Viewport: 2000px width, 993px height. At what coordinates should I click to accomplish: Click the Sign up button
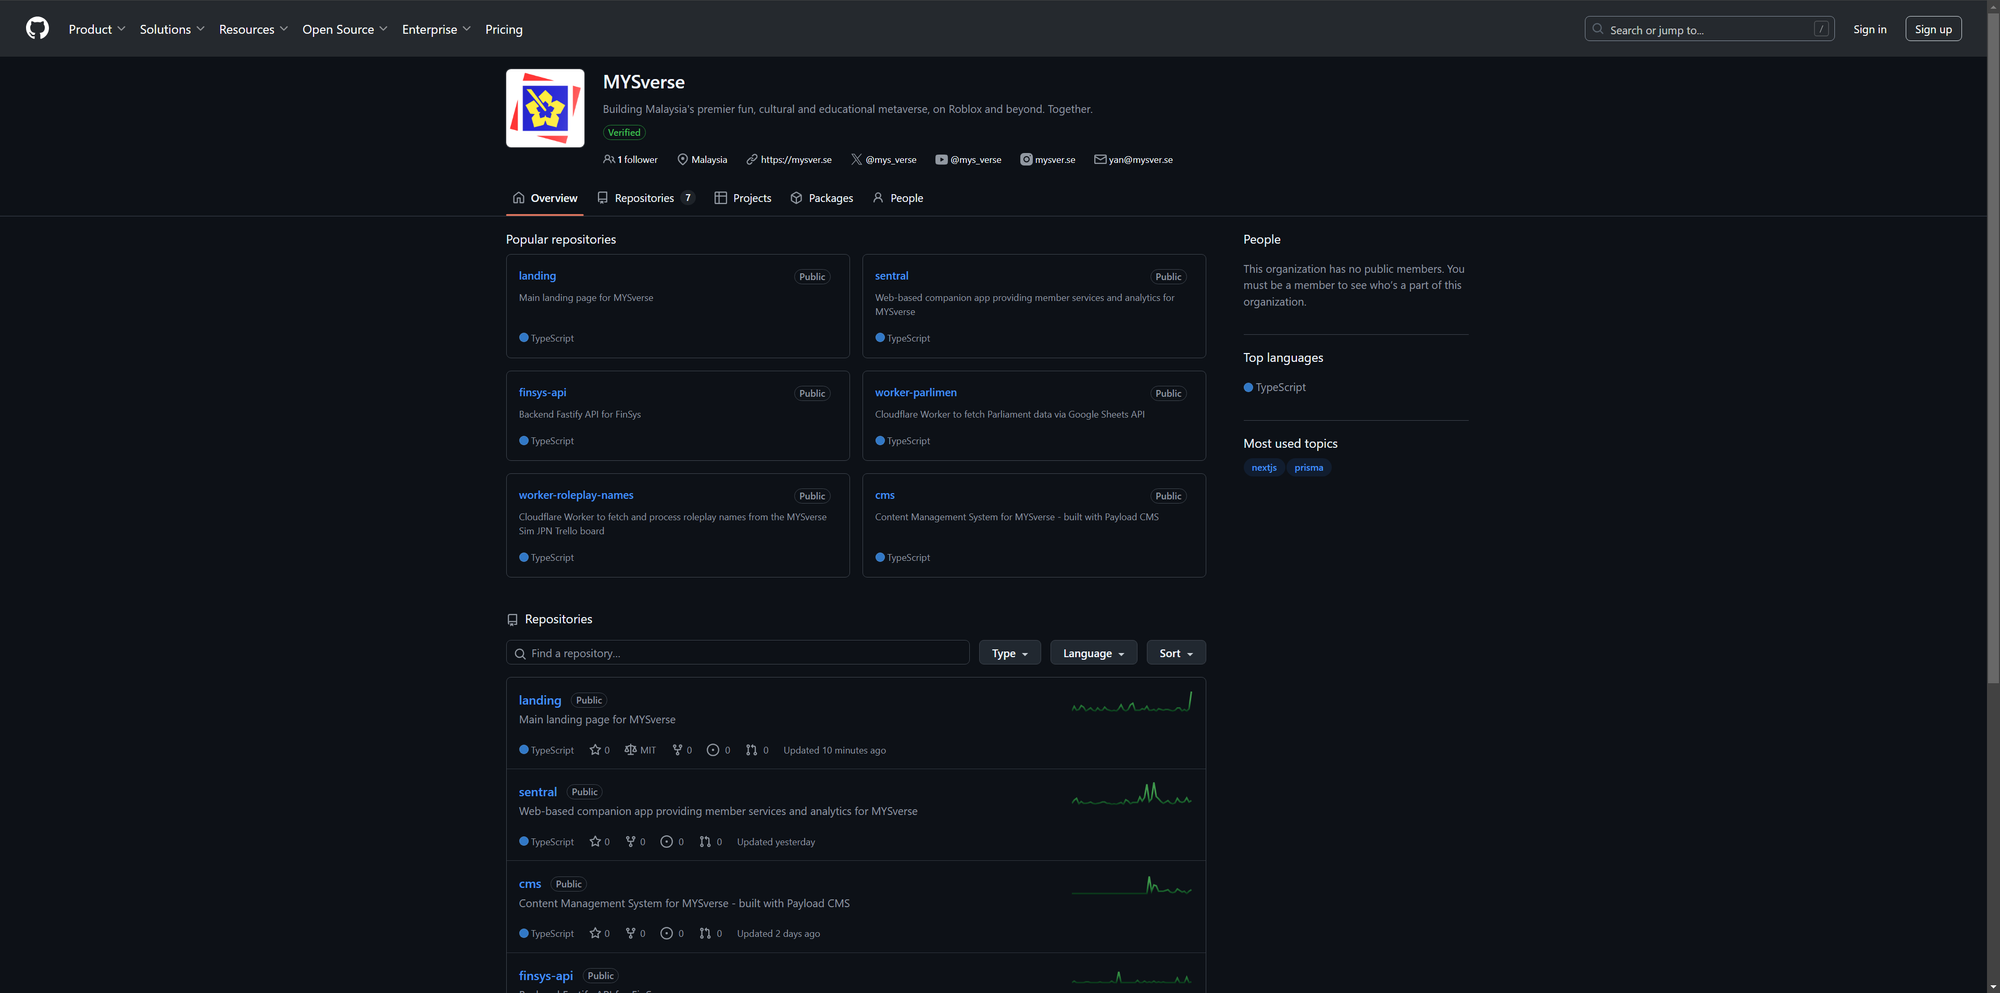coord(1933,29)
